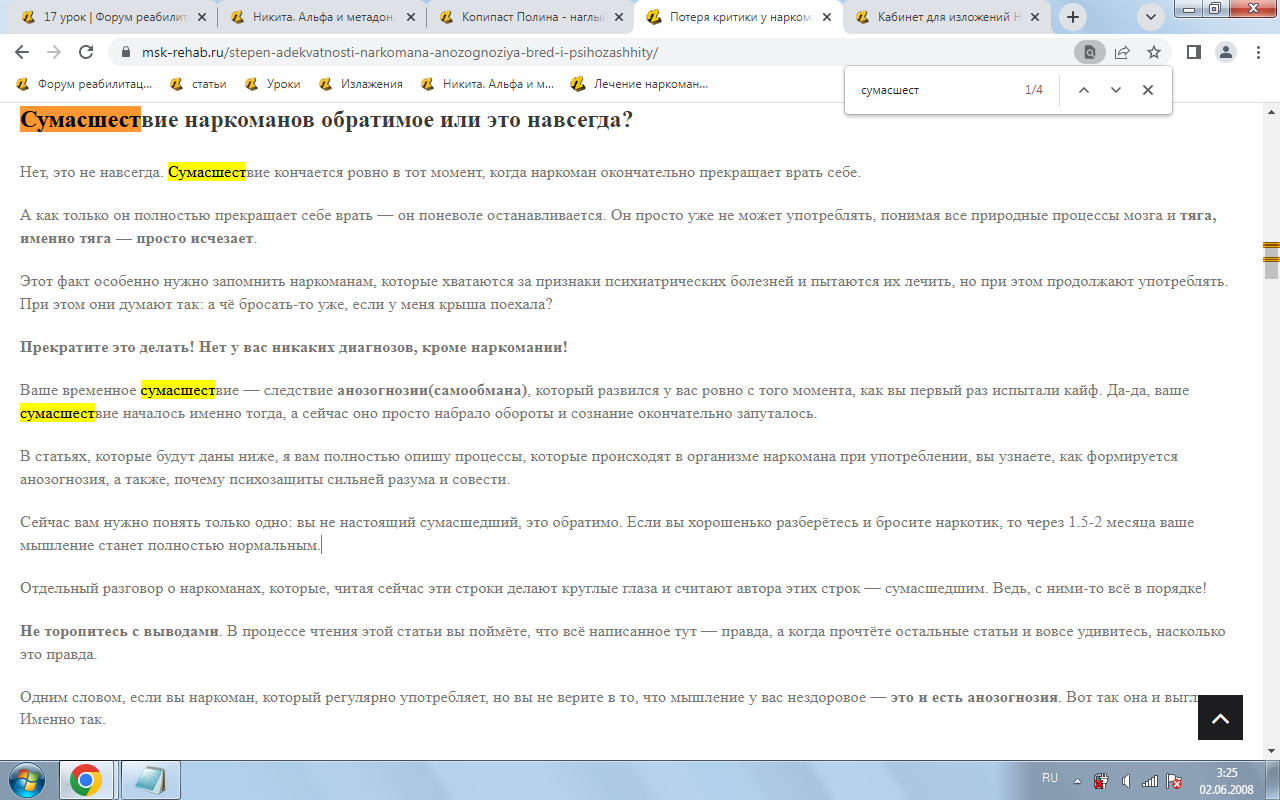Open the Chrome profile avatar menu

pyautogui.click(x=1225, y=52)
